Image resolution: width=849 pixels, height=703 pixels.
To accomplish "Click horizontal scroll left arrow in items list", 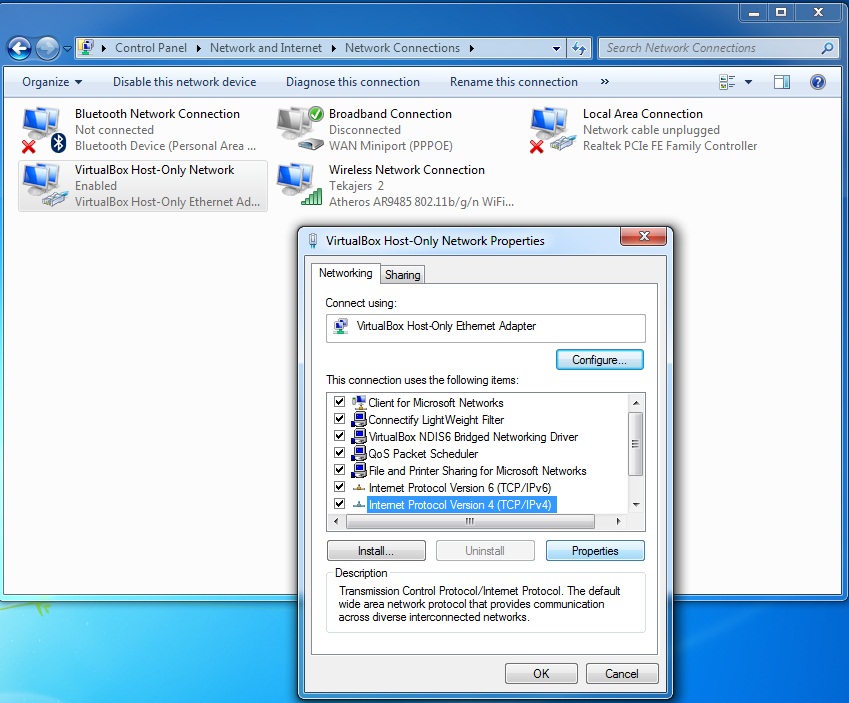I will click(336, 522).
